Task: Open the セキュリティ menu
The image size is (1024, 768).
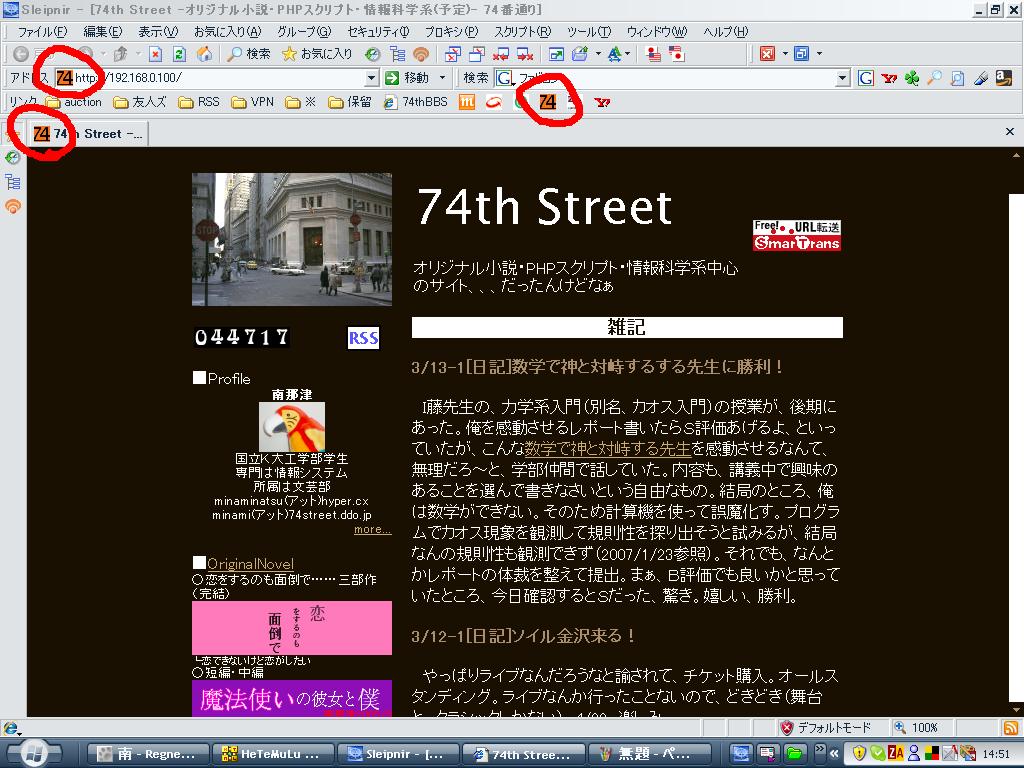Action: [x=377, y=32]
